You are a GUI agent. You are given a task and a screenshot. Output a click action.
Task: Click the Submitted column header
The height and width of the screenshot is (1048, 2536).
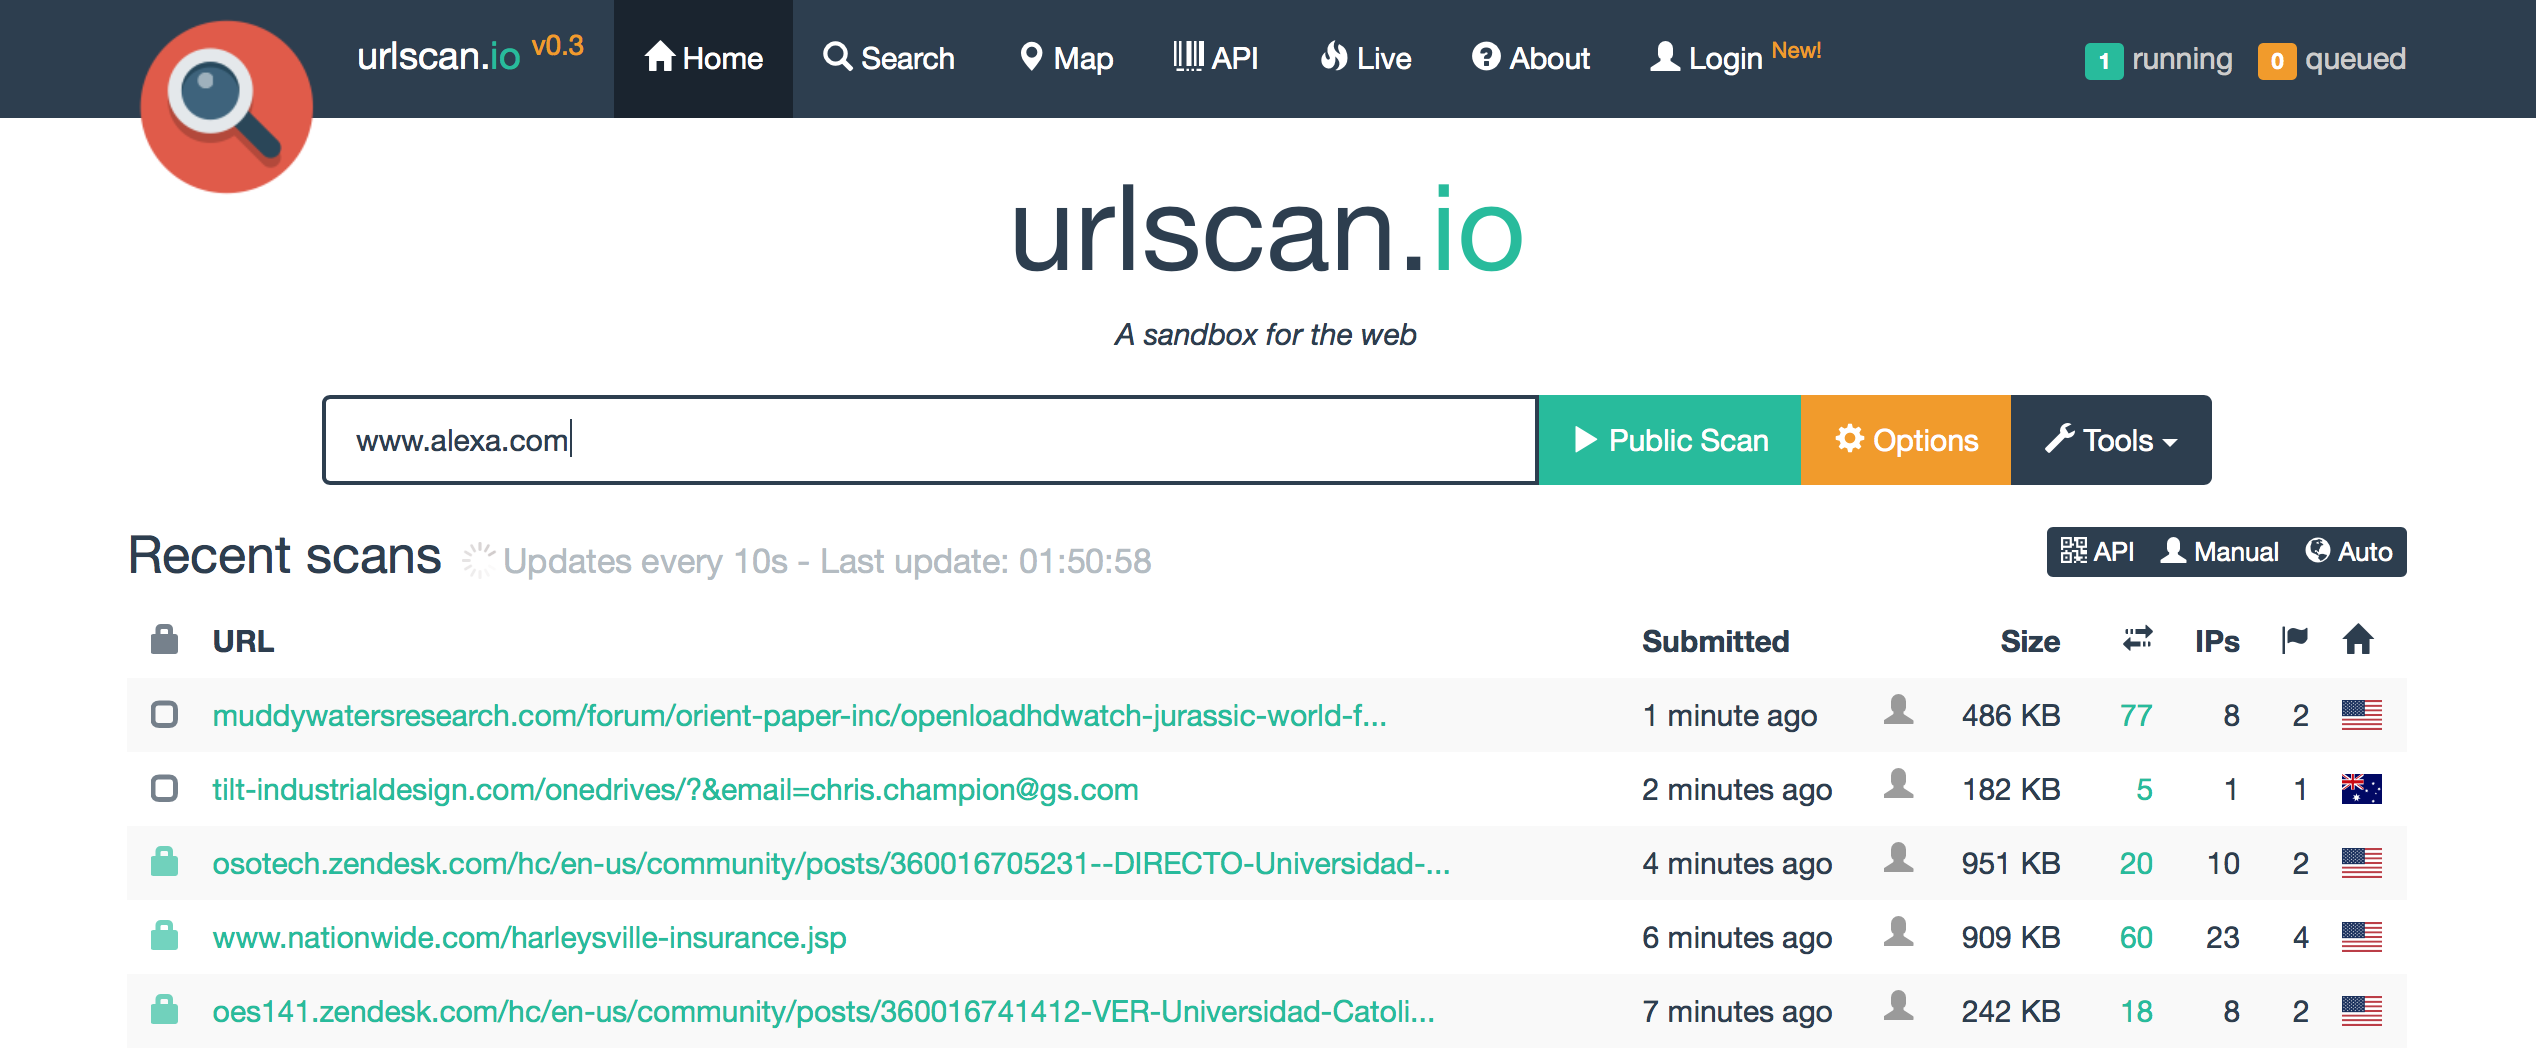coord(1716,641)
